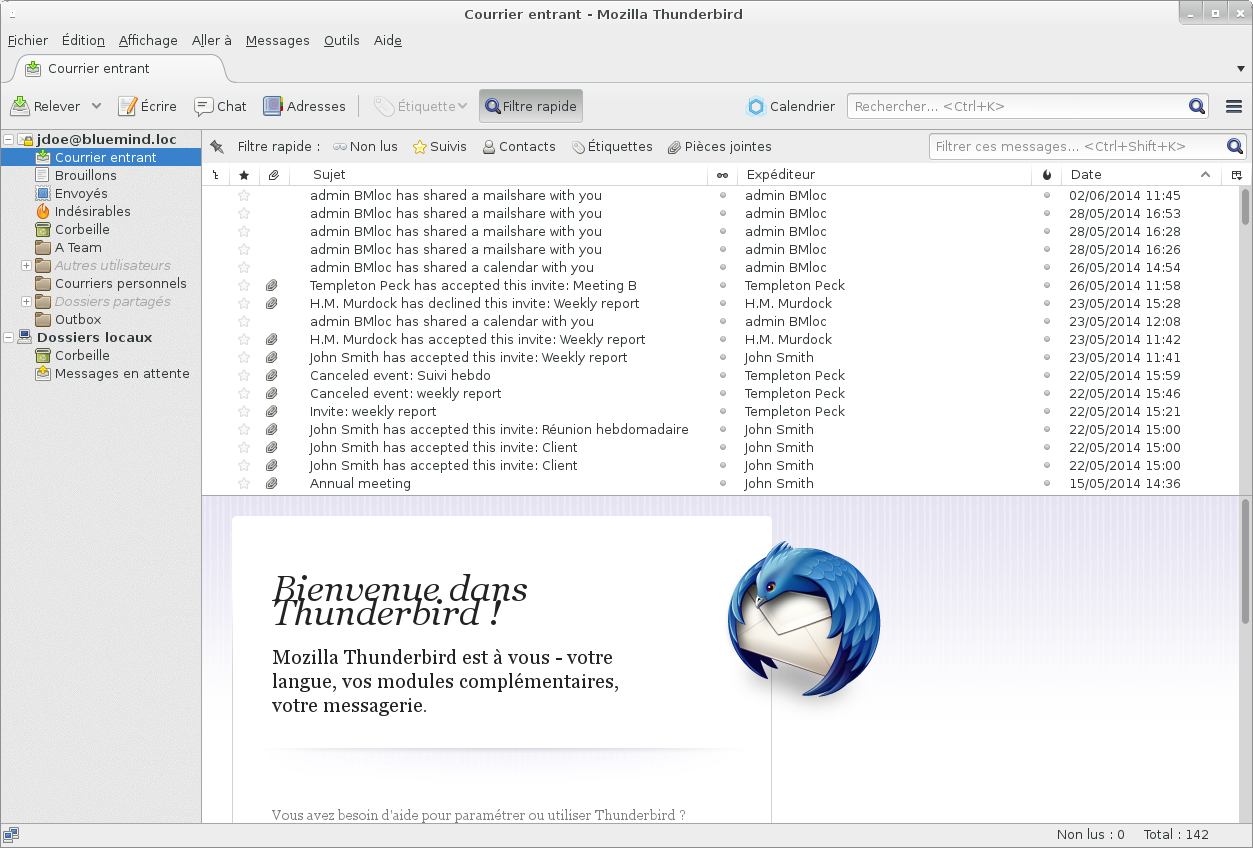The image size is (1253, 848).
Task: Select the Courrier entrant tab
Action: [120, 69]
